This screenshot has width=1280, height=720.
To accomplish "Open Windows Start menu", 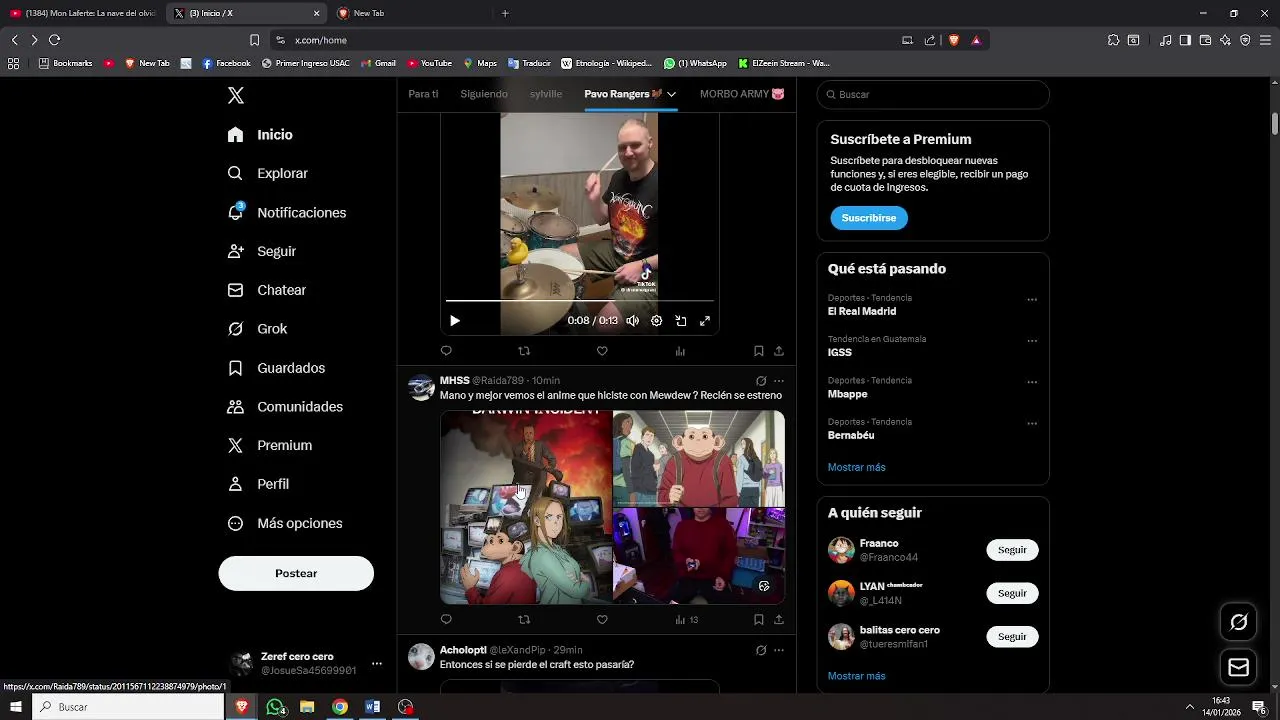I will (x=16, y=707).
